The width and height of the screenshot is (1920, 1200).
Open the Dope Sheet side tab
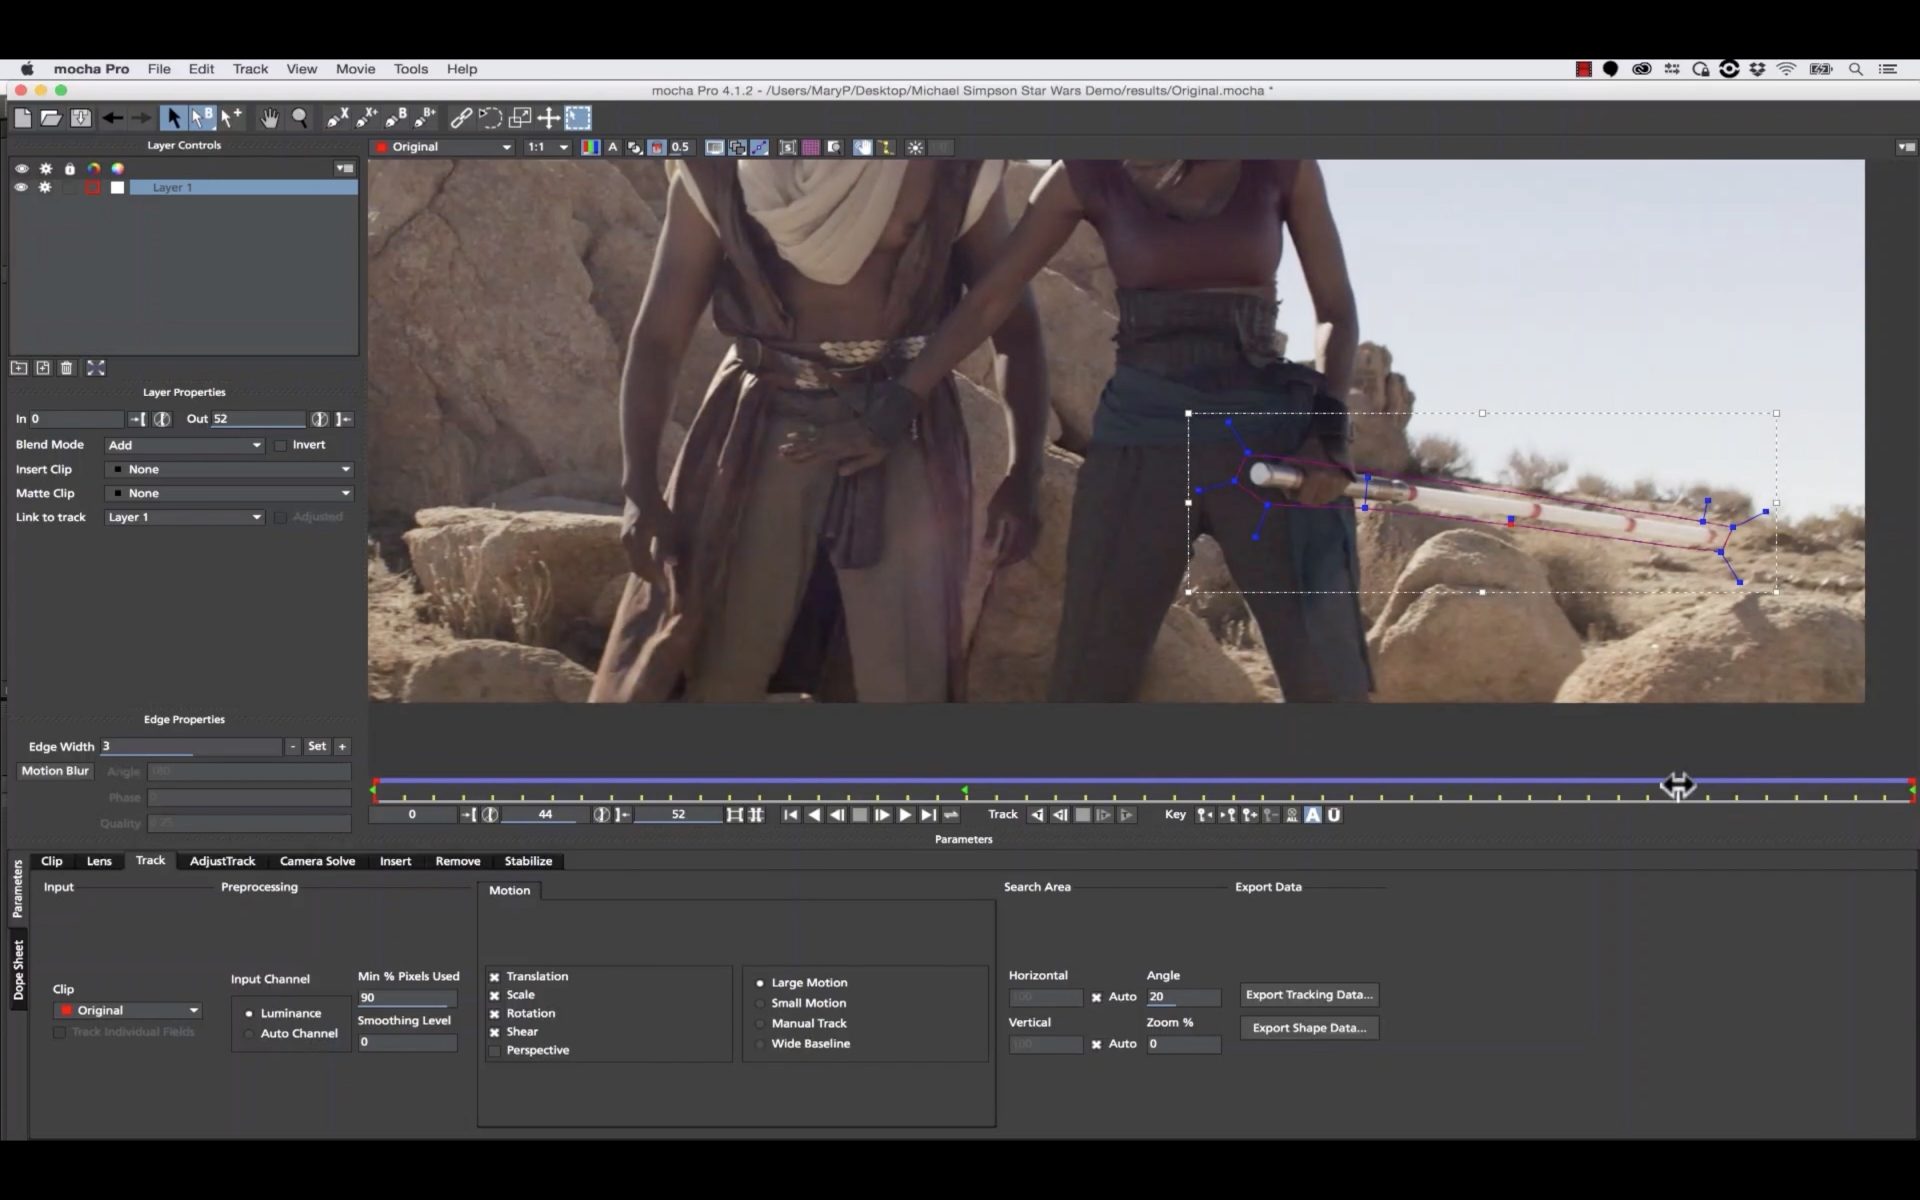[18, 970]
